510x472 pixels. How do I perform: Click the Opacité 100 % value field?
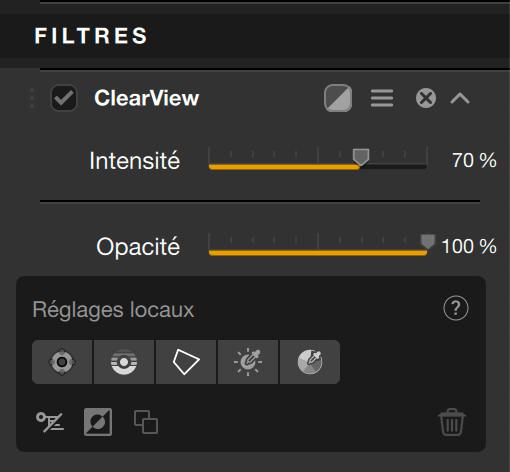point(469,246)
